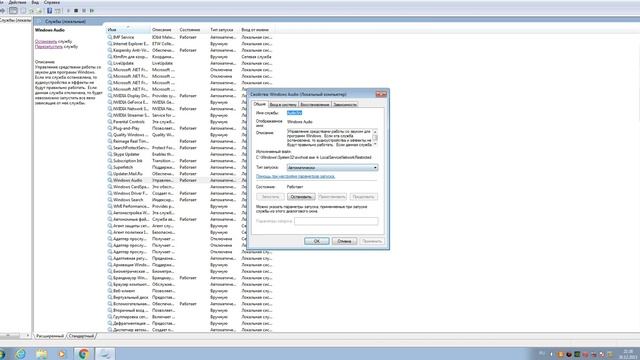
Task: Sort by the Имя column header
Action: click(x=128, y=30)
